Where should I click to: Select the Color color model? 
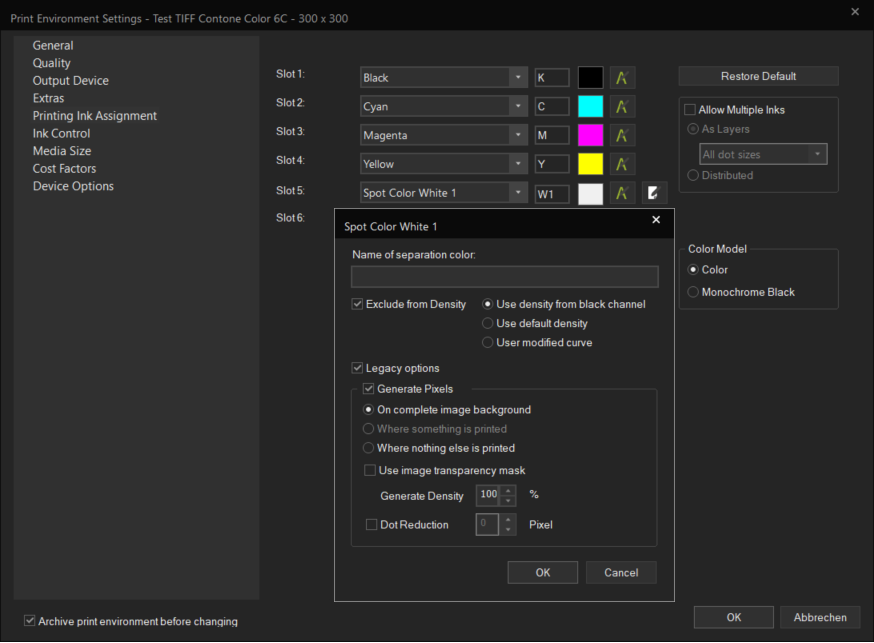[x=693, y=270]
